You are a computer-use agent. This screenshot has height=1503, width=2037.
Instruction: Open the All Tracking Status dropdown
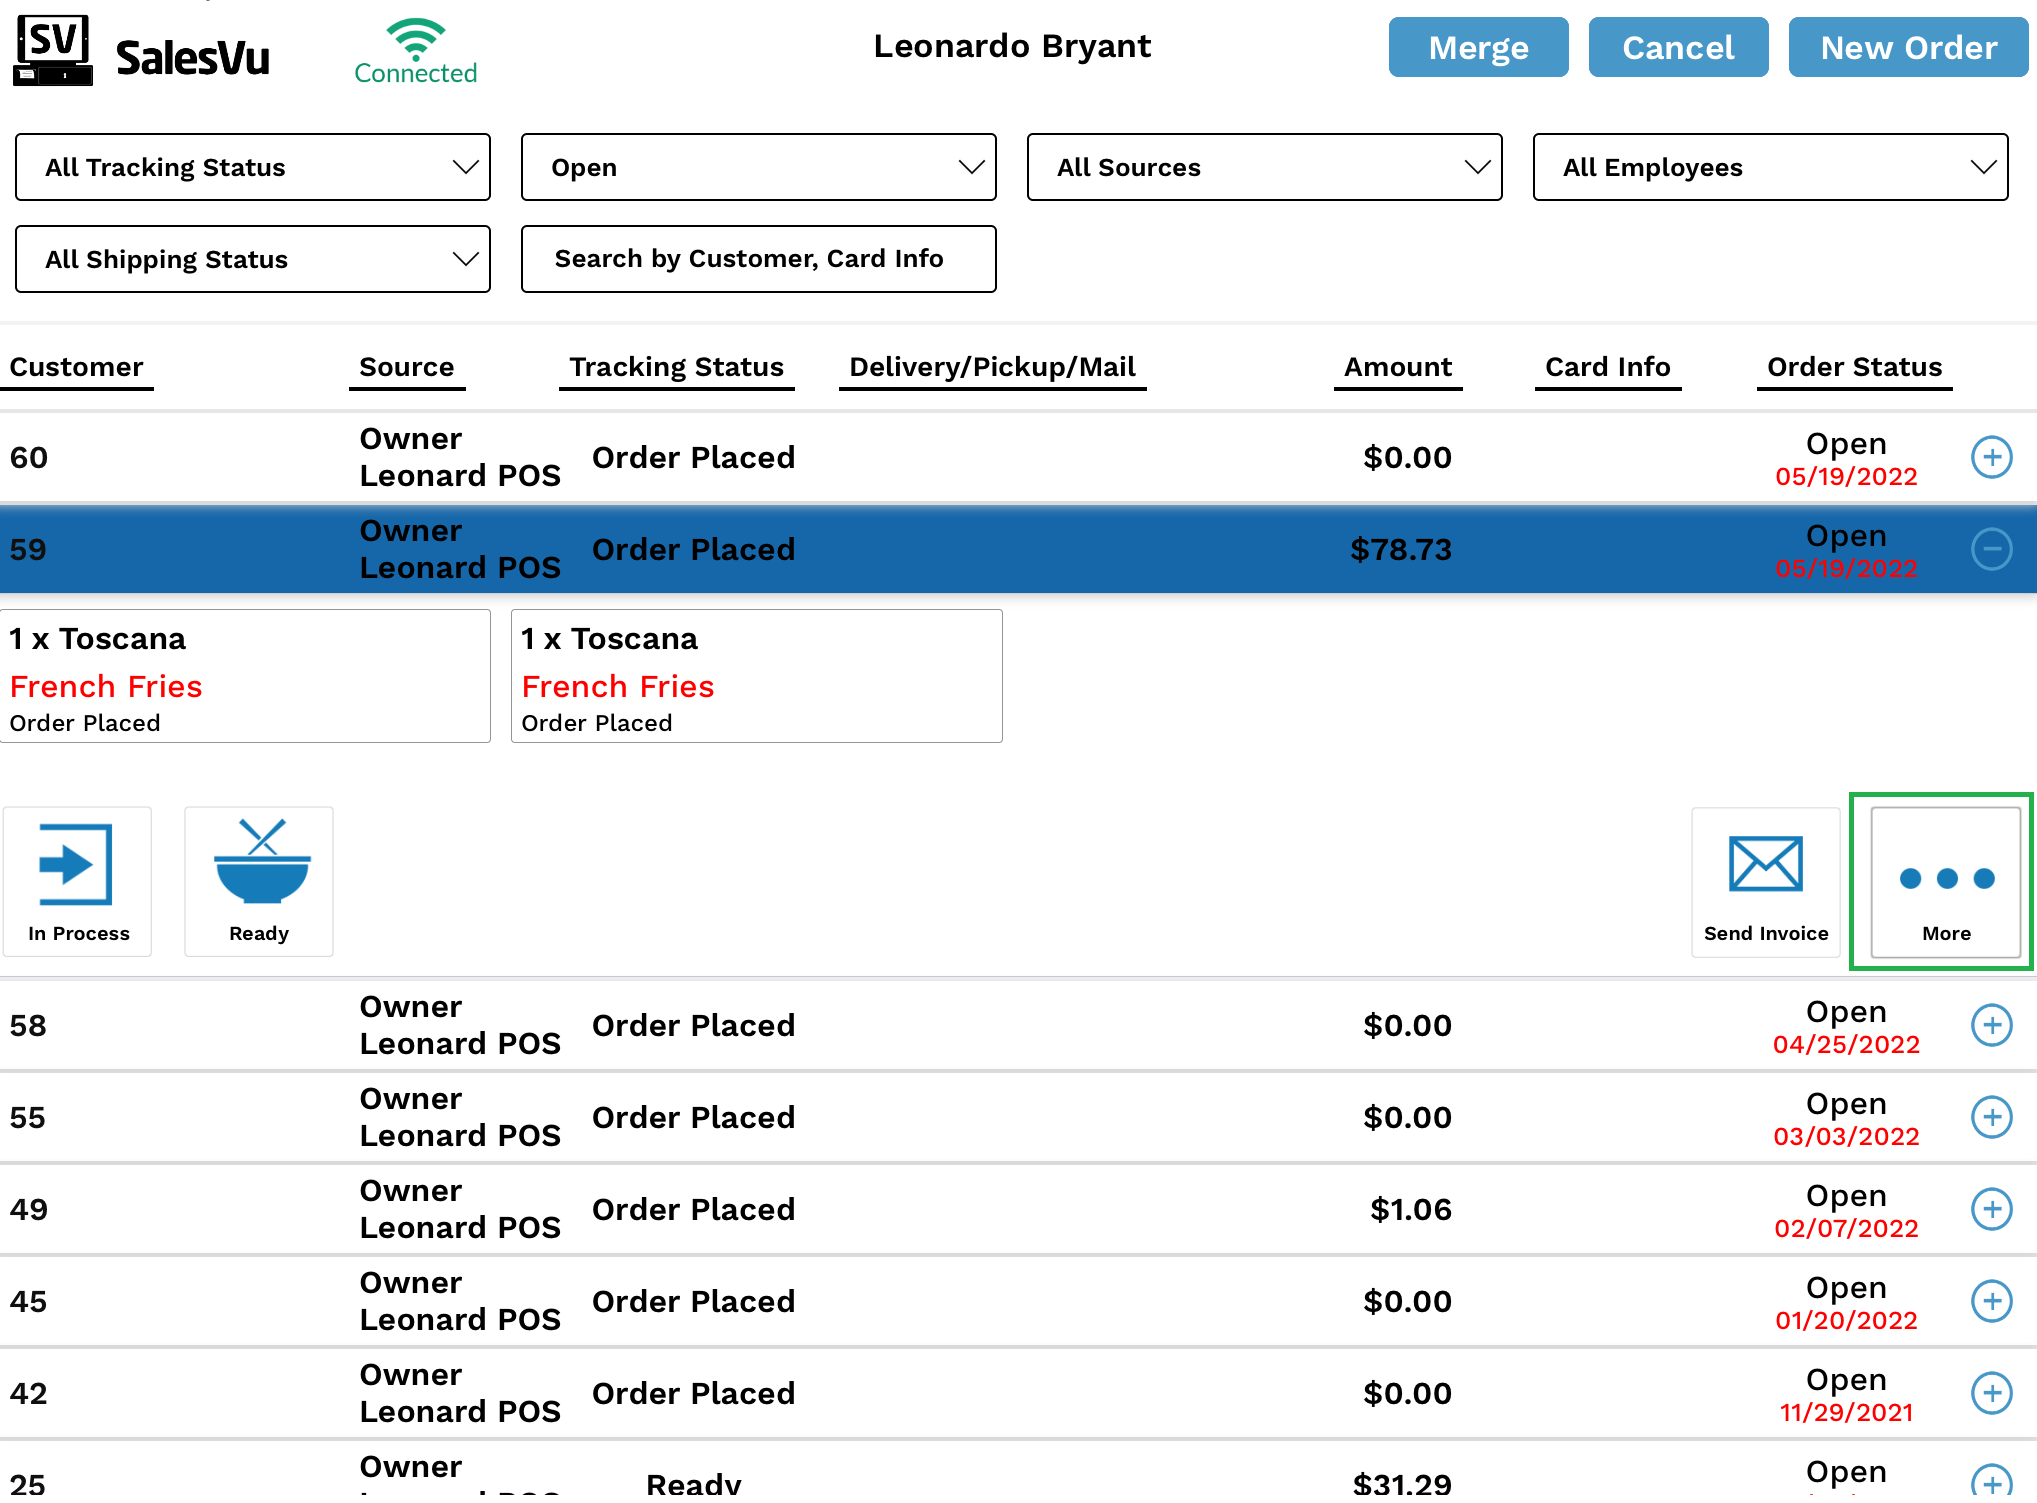point(253,167)
